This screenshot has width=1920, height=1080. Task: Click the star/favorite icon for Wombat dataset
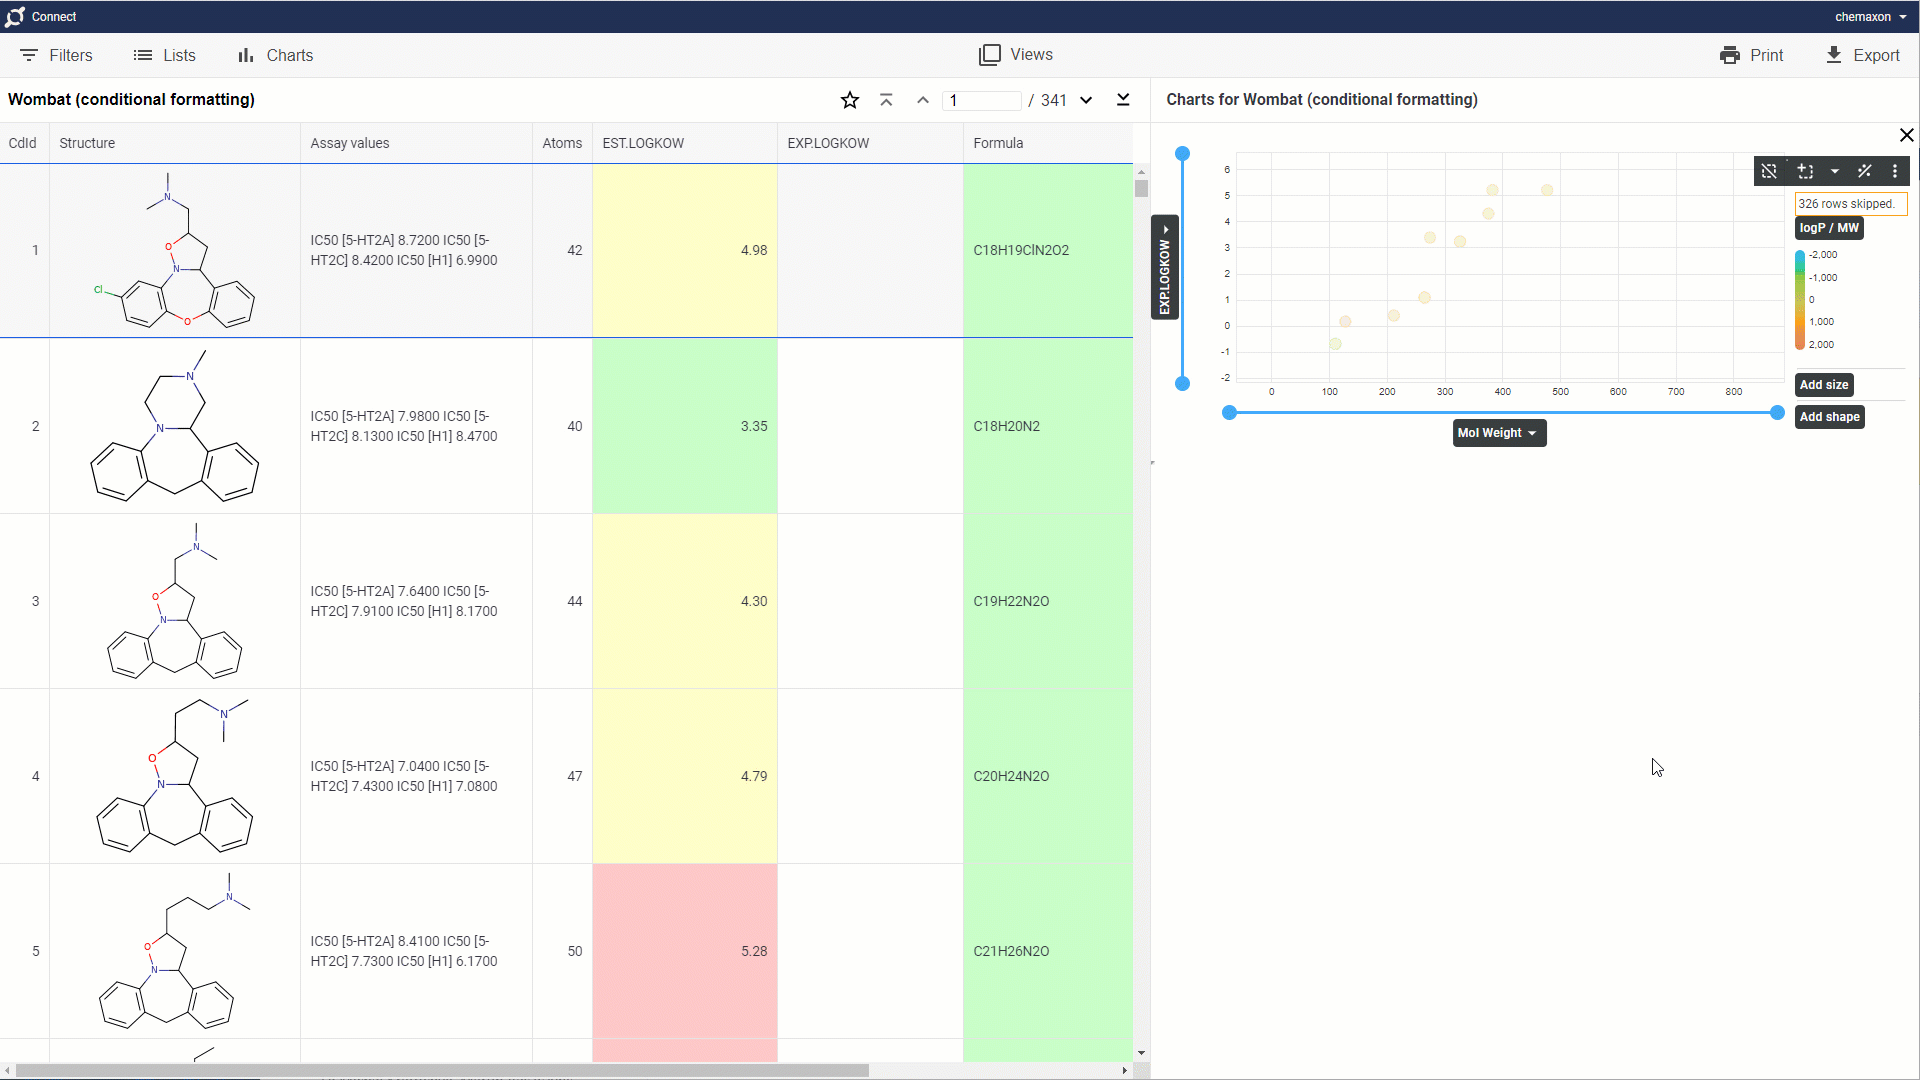coord(849,100)
